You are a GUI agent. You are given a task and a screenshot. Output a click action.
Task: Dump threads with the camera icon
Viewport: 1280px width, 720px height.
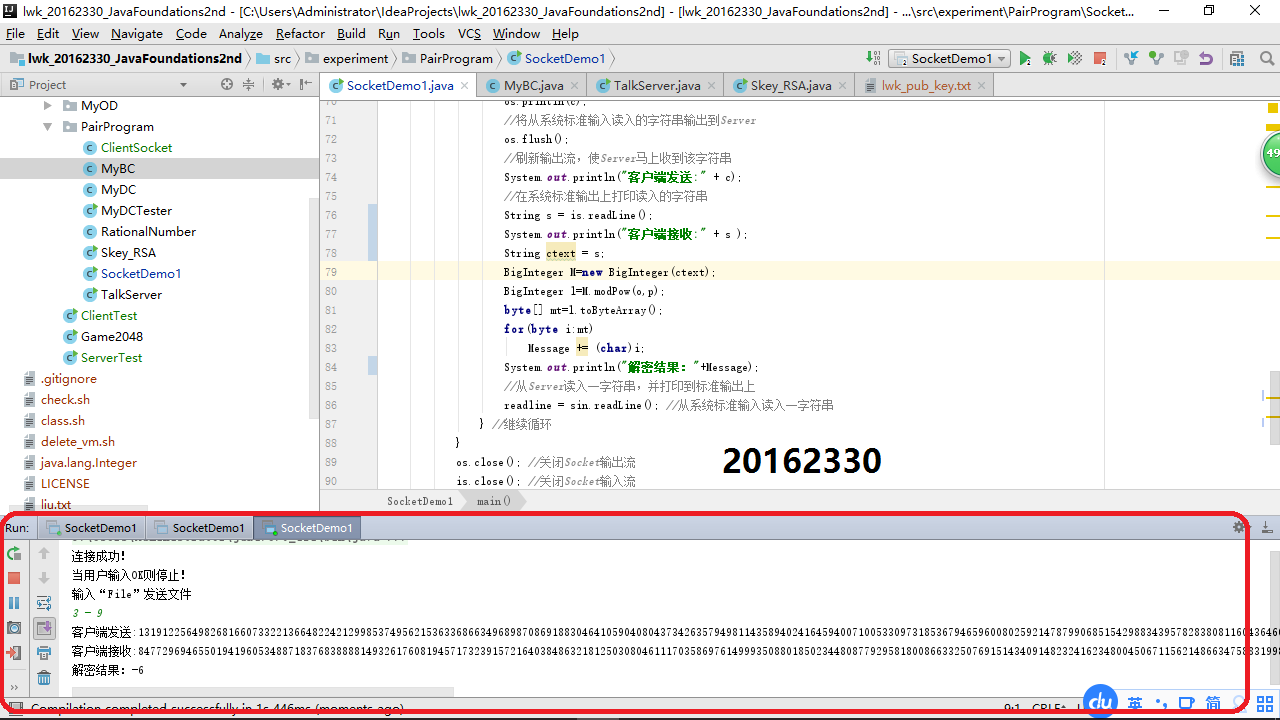pyautogui.click(x=14, y=627)
